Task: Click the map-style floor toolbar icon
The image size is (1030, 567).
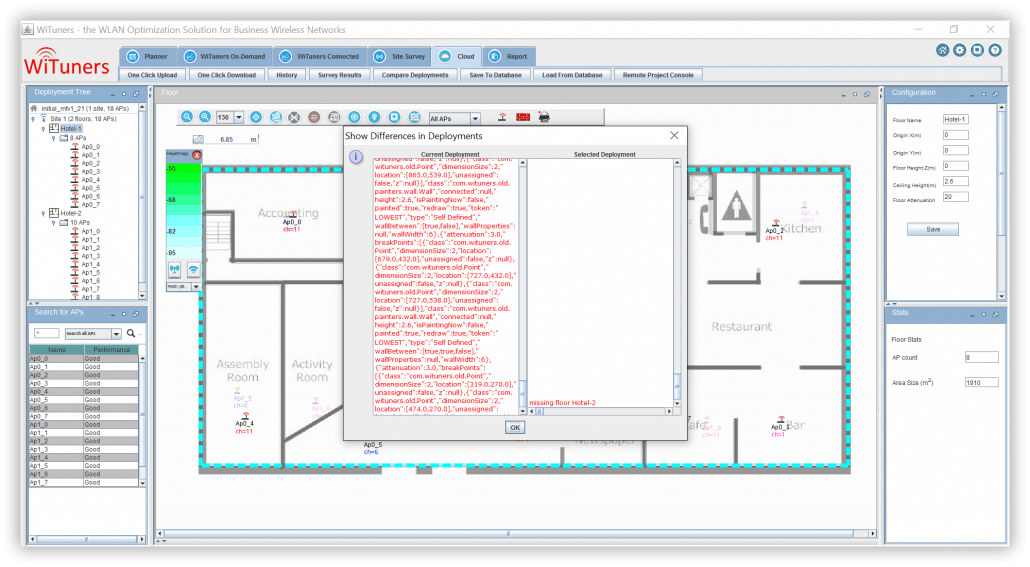Action: [276, 117]
